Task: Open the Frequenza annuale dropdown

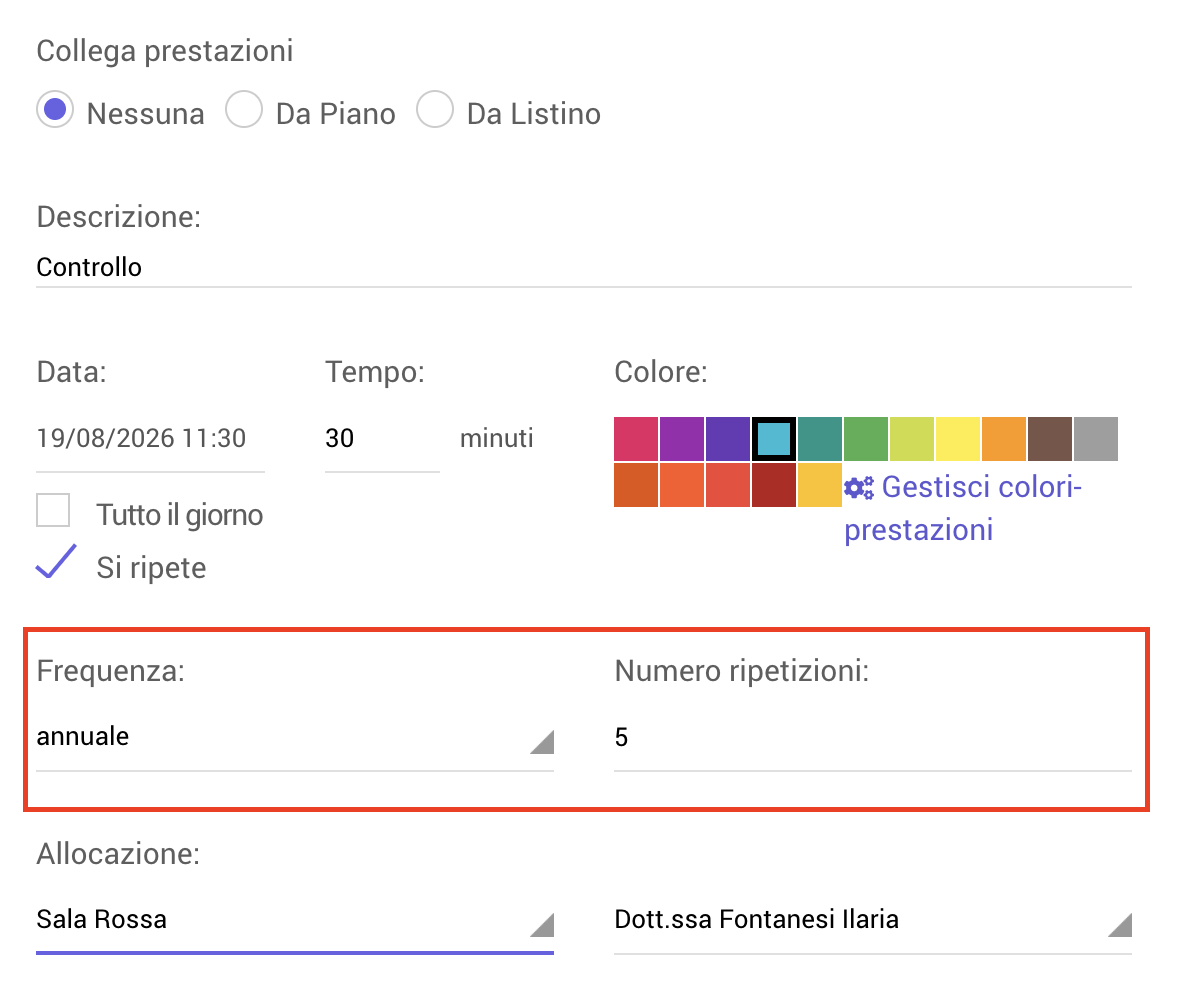Action: tap(294, 737)
